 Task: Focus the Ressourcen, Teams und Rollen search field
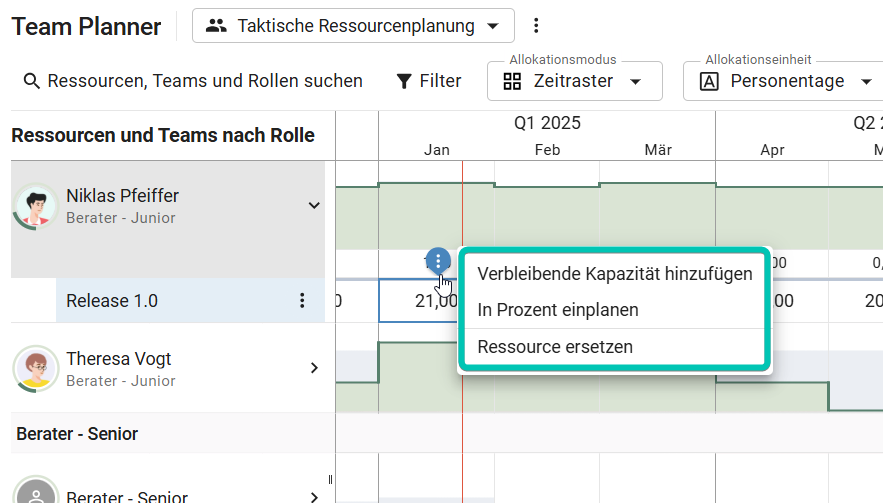(x=205, y=81)
